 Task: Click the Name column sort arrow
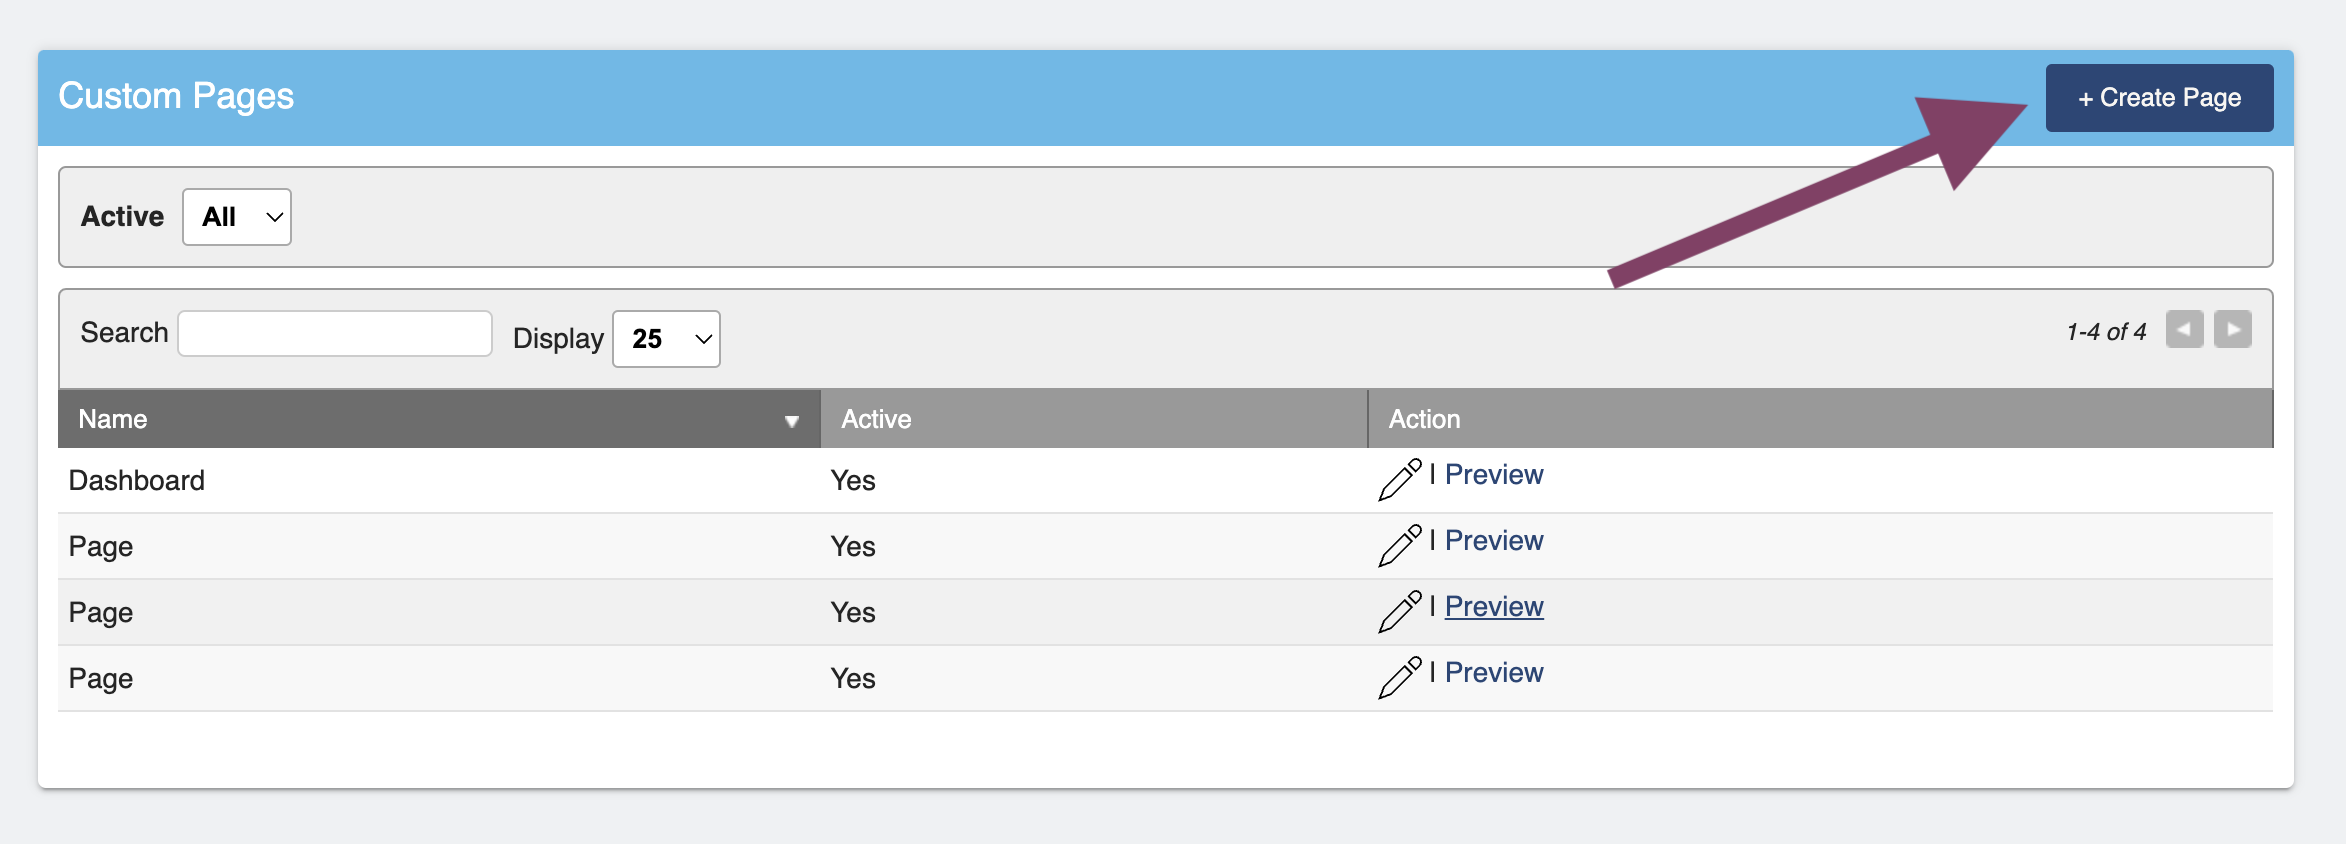791,421
